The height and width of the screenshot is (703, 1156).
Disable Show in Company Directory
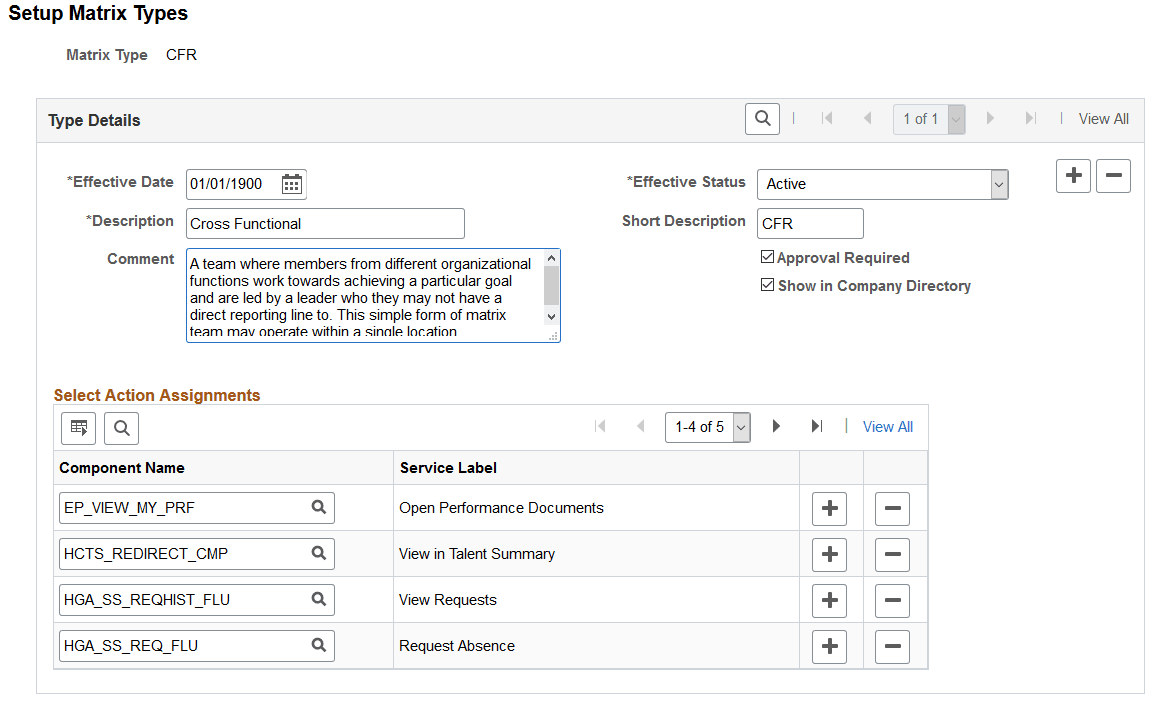[768, 285]
